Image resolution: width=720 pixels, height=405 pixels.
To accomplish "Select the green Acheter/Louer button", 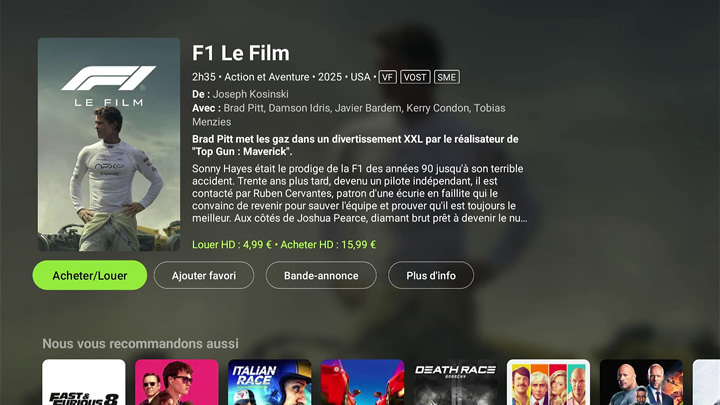I will click(90, 275).
